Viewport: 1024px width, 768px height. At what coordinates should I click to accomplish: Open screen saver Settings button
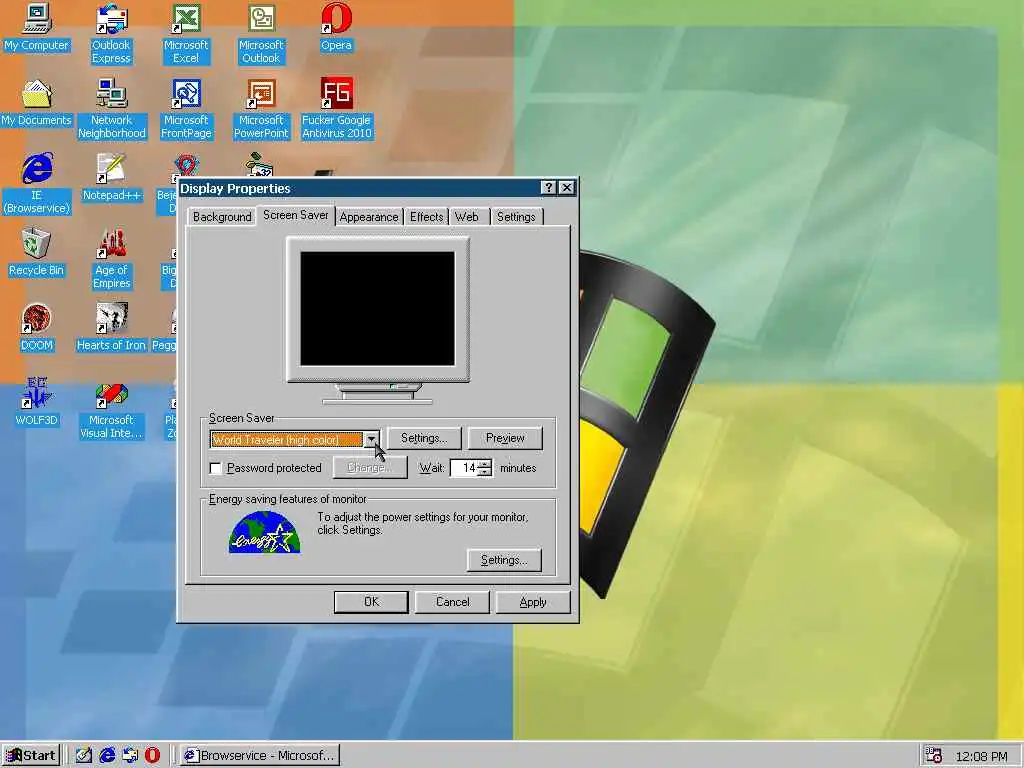pos(424,438)
